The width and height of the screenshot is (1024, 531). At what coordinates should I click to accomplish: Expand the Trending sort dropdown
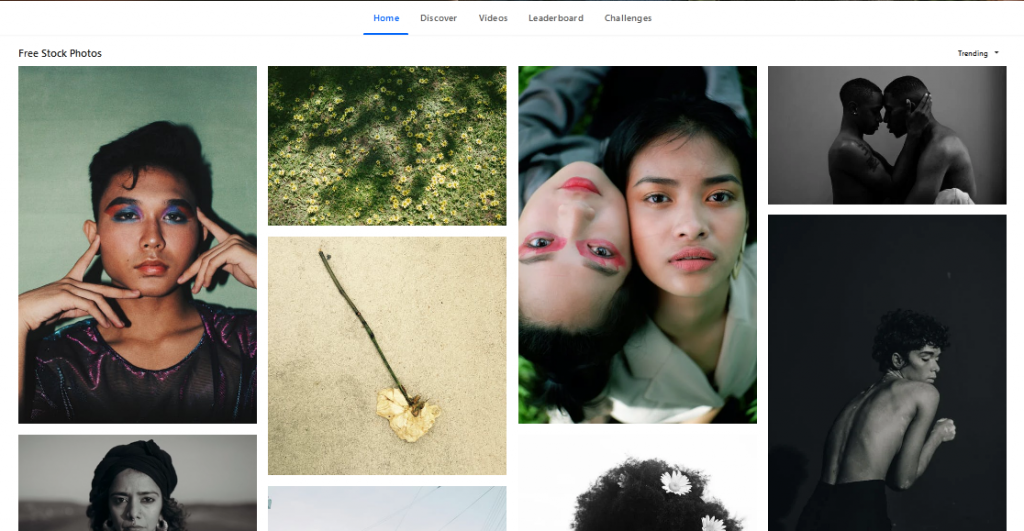pyautogui.click(x=978, y=54)
